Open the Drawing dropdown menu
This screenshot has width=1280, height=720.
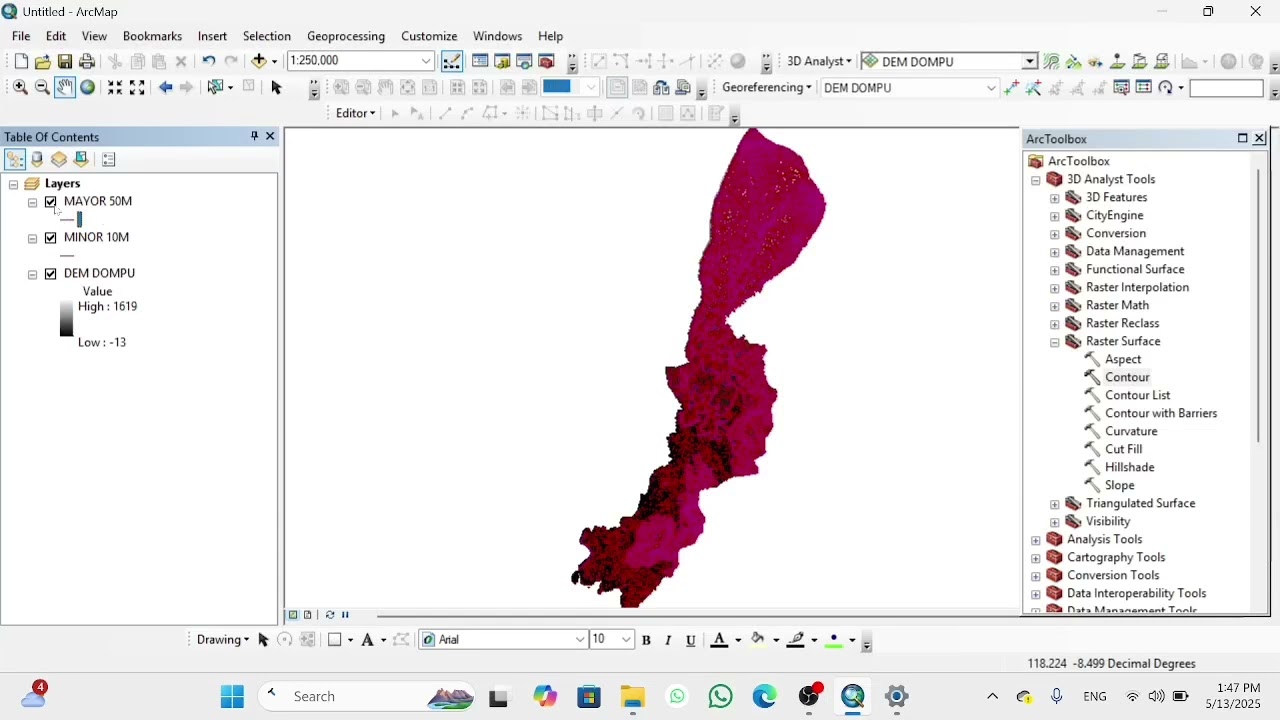coord(222,640)
